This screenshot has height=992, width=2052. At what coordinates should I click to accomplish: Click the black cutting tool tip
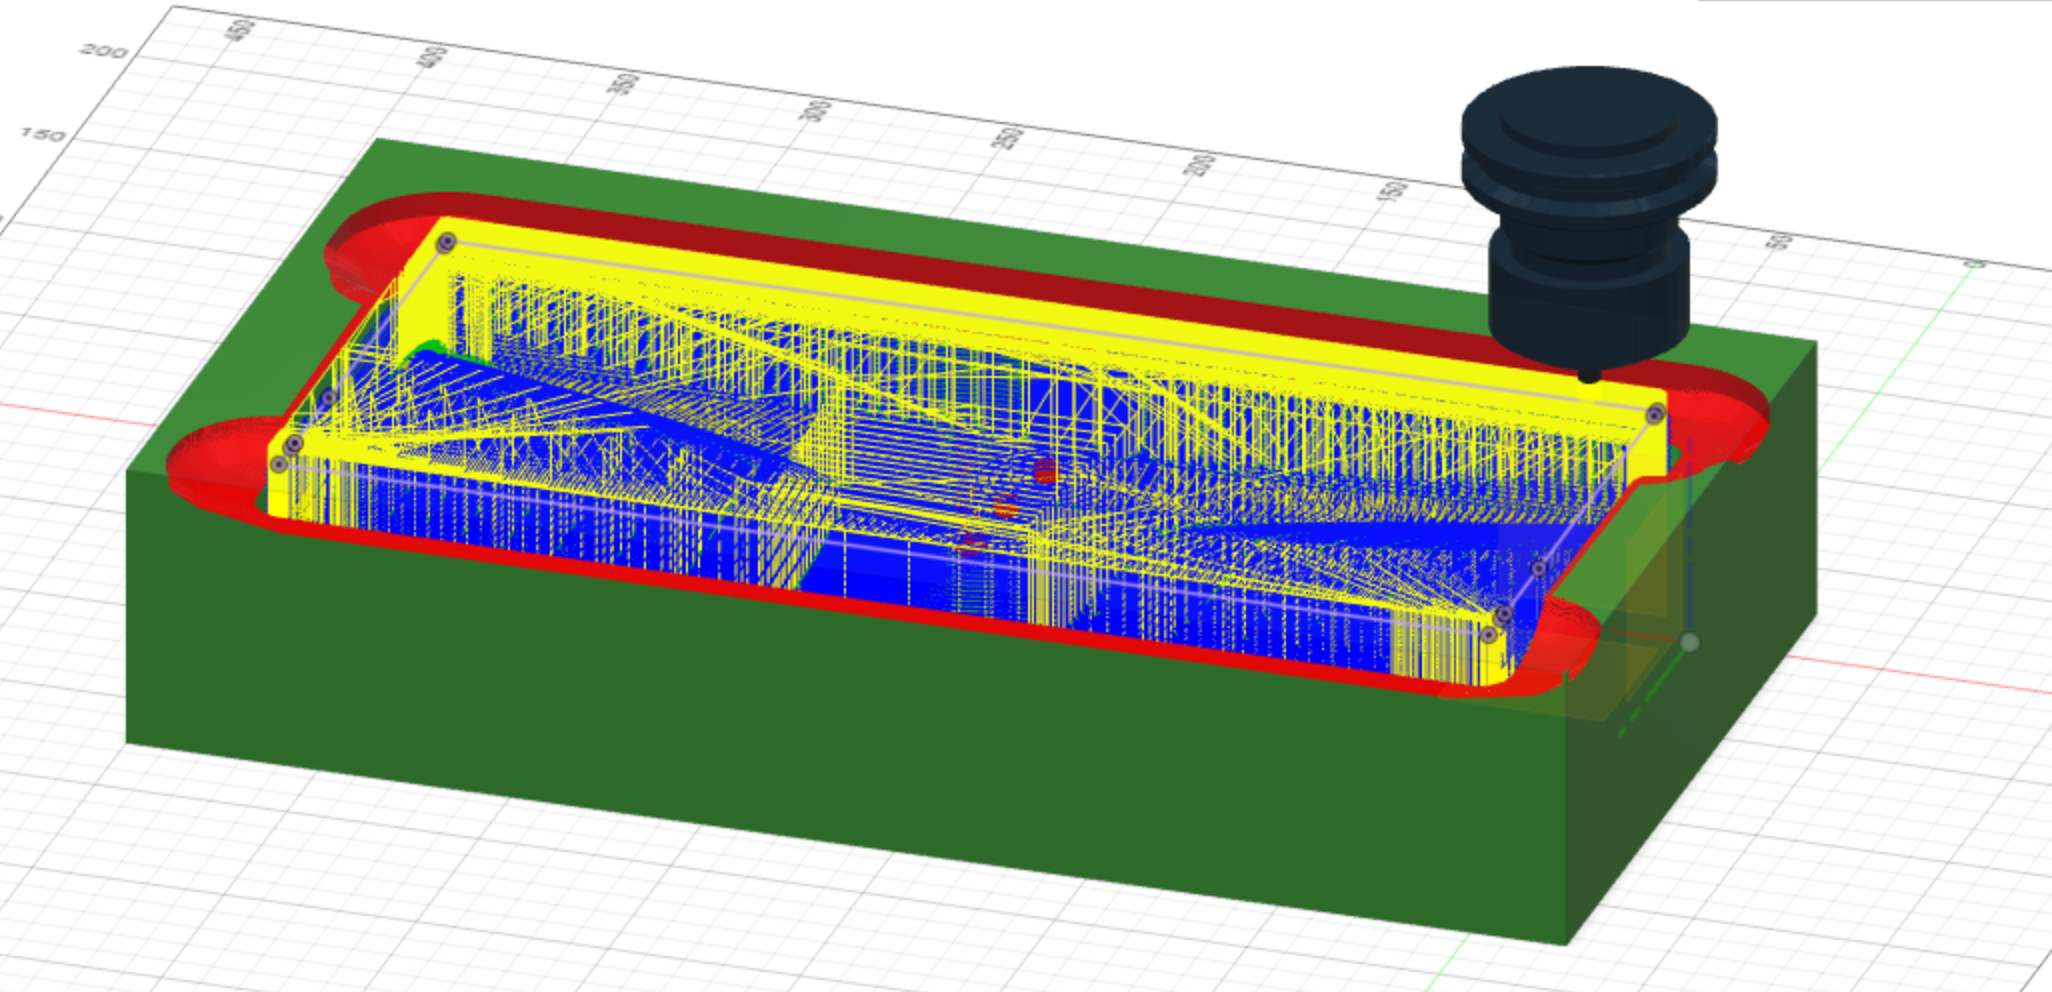1588,375
